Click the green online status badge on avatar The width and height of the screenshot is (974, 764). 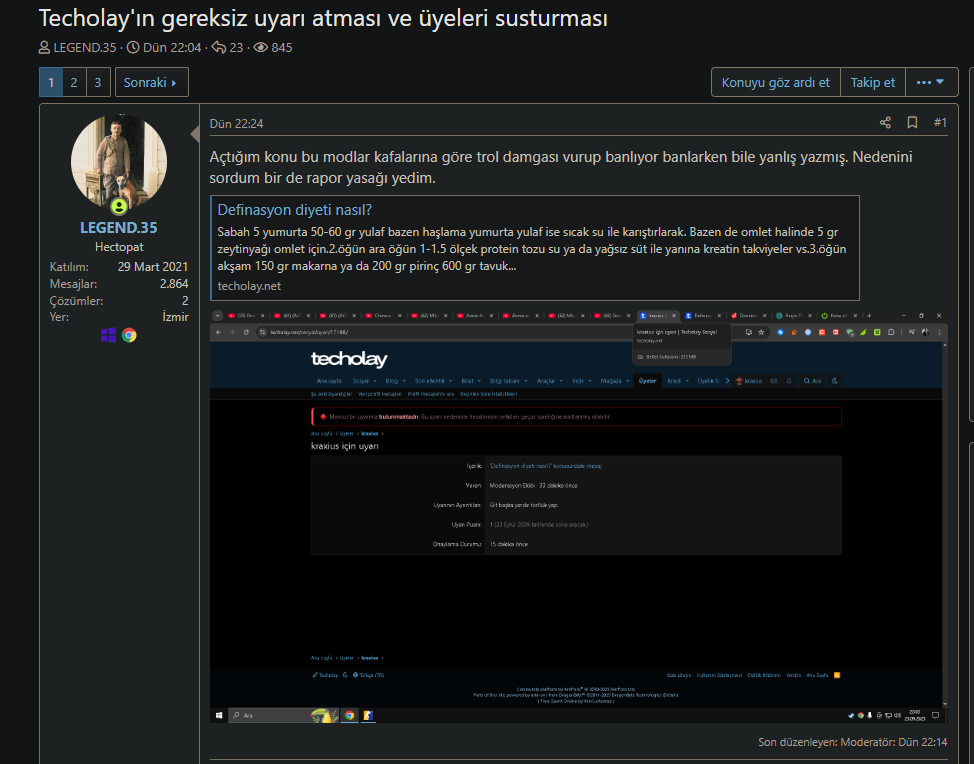pyautogui.click(x=119, y=206)
